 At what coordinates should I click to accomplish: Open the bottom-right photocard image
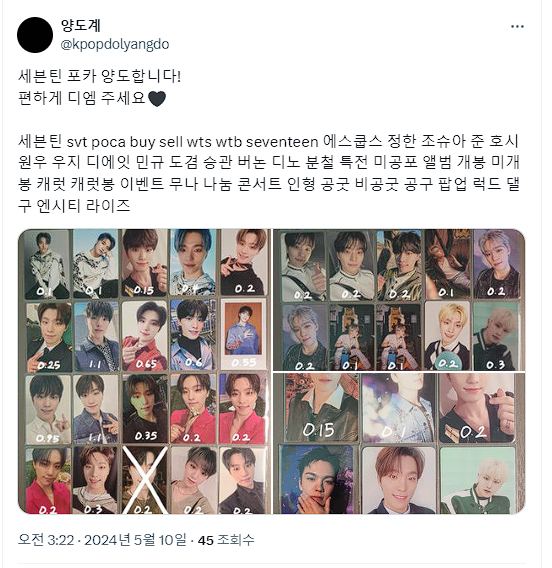click(x=399, y=444)
